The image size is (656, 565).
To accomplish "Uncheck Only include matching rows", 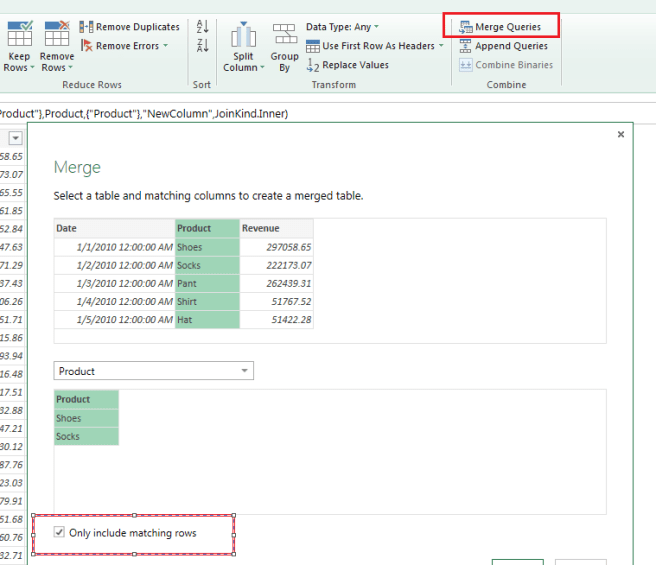I will pos(59,533).
